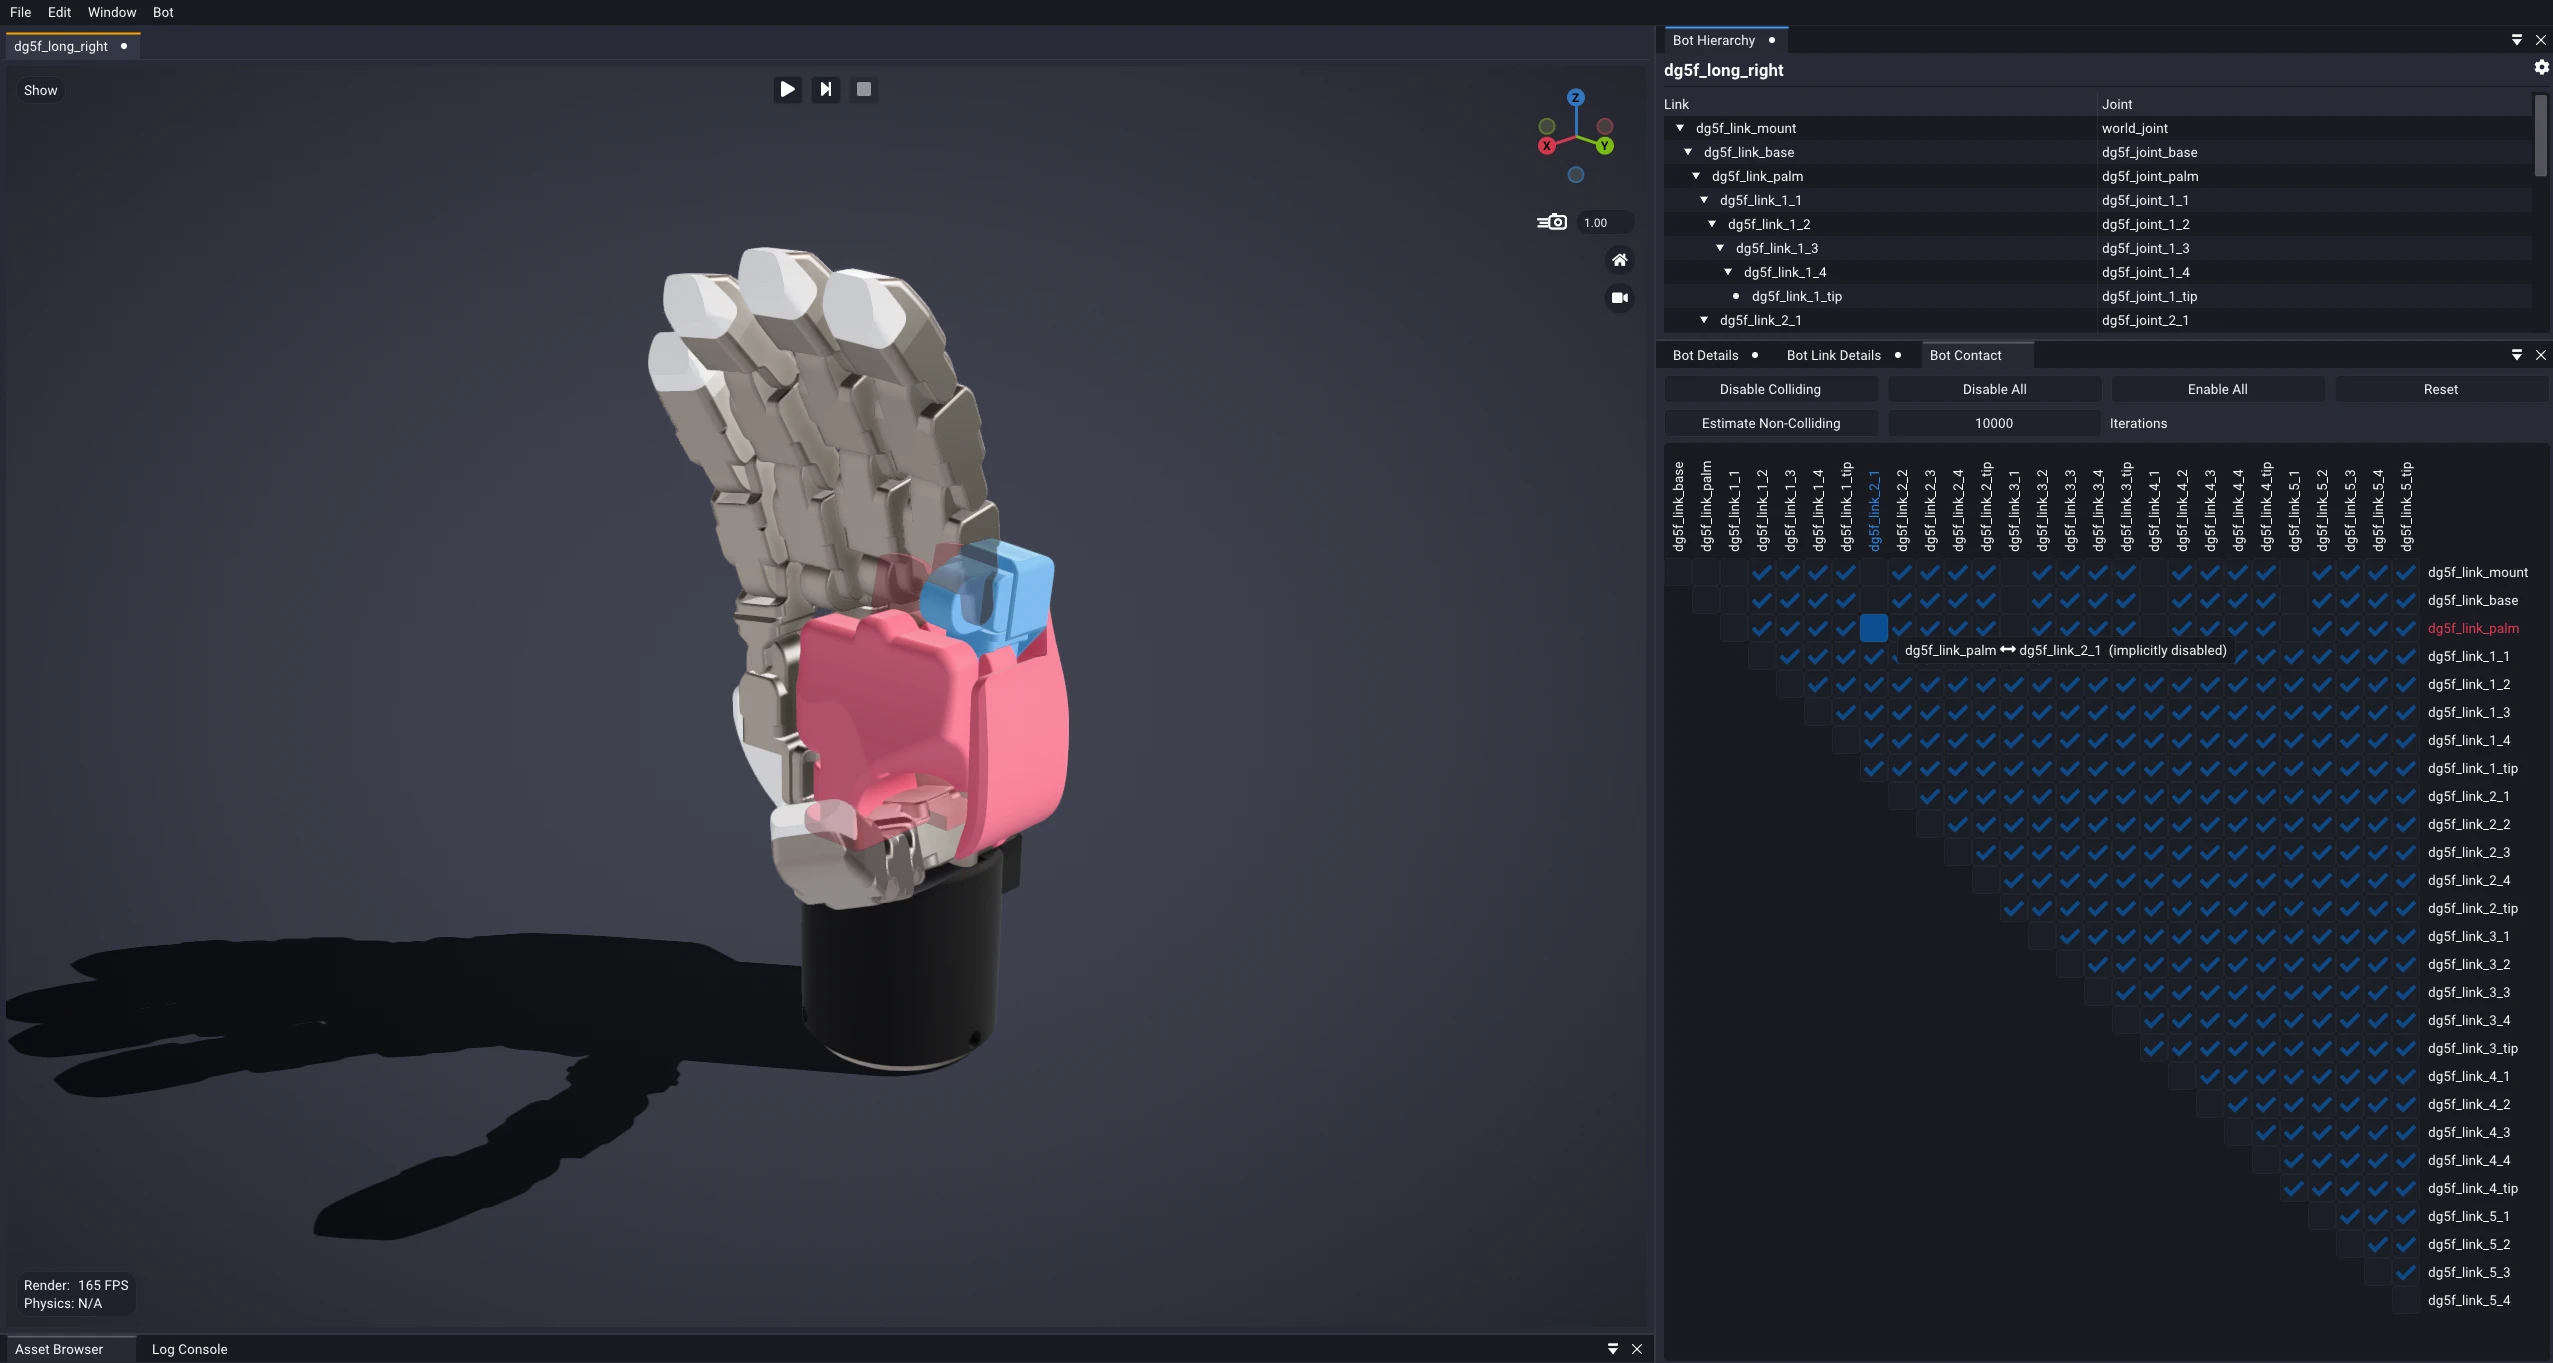
Task: Toggle link_5_2 row link_5_4 column checkbox
Action: 2377,1244
